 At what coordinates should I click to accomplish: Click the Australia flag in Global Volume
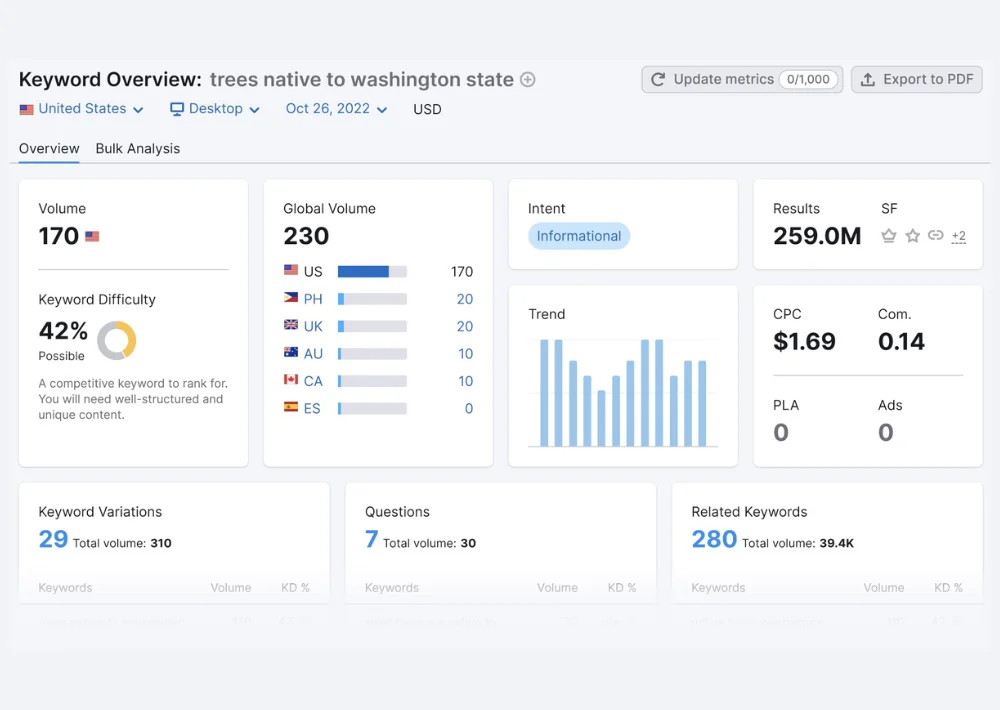point(291,353)
